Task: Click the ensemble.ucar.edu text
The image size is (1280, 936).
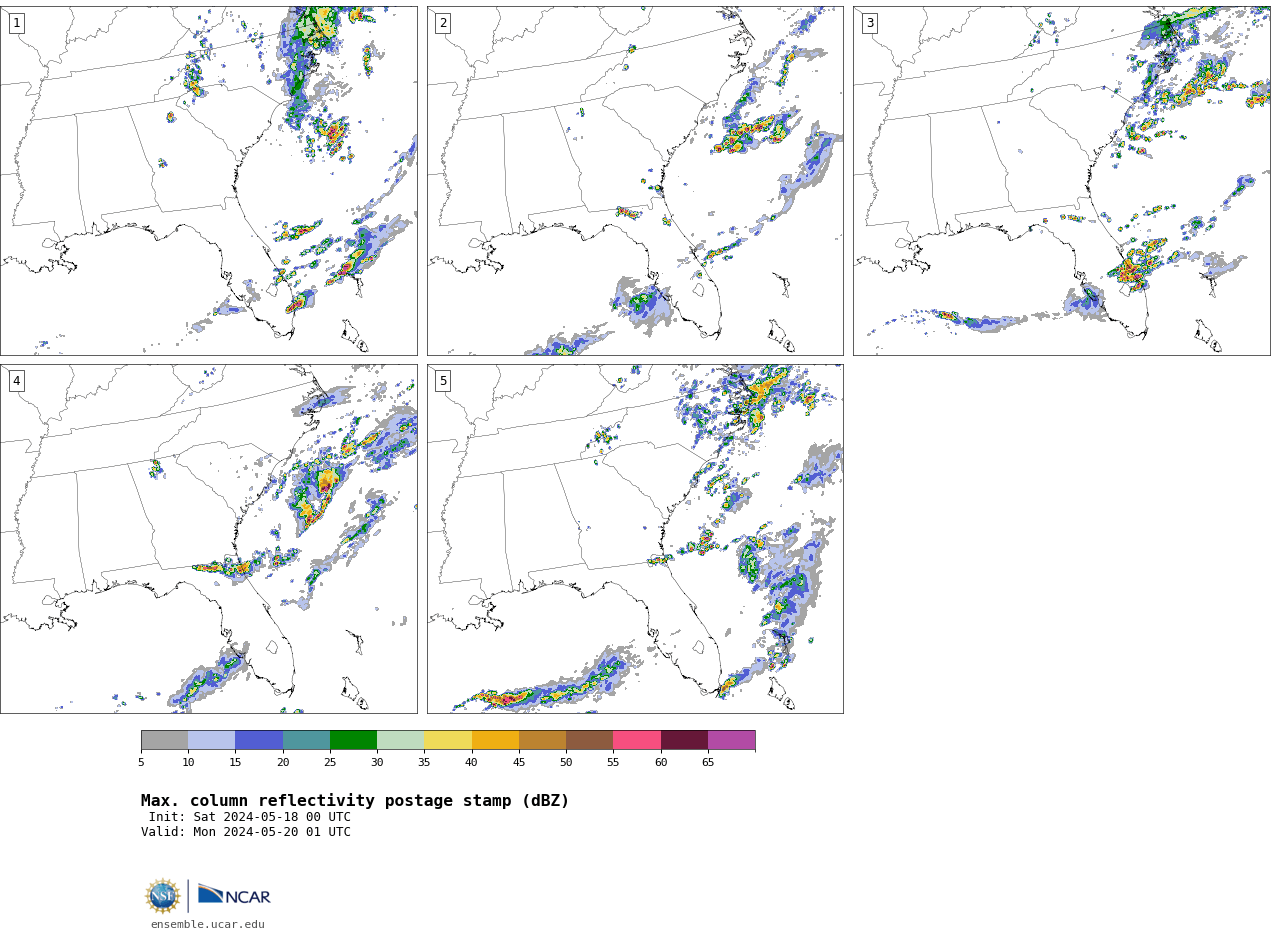Action: tap(208, 925)
